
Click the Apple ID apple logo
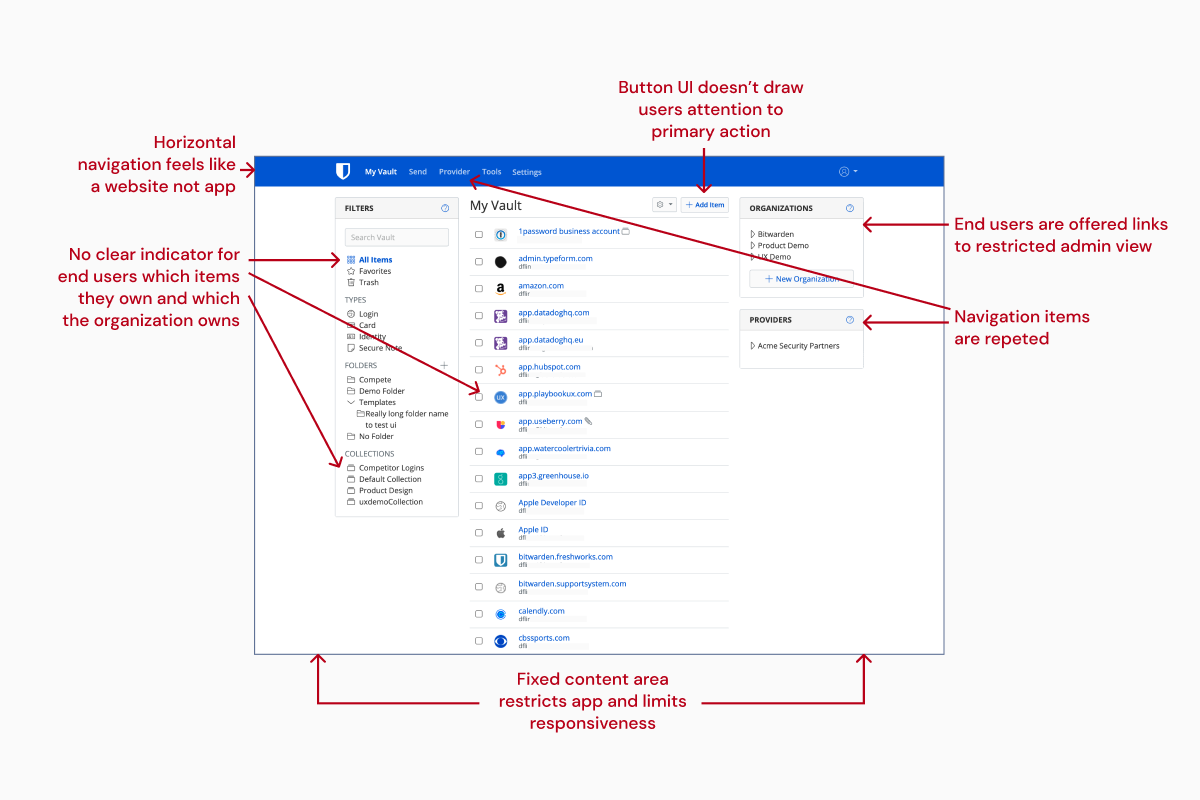501,533
